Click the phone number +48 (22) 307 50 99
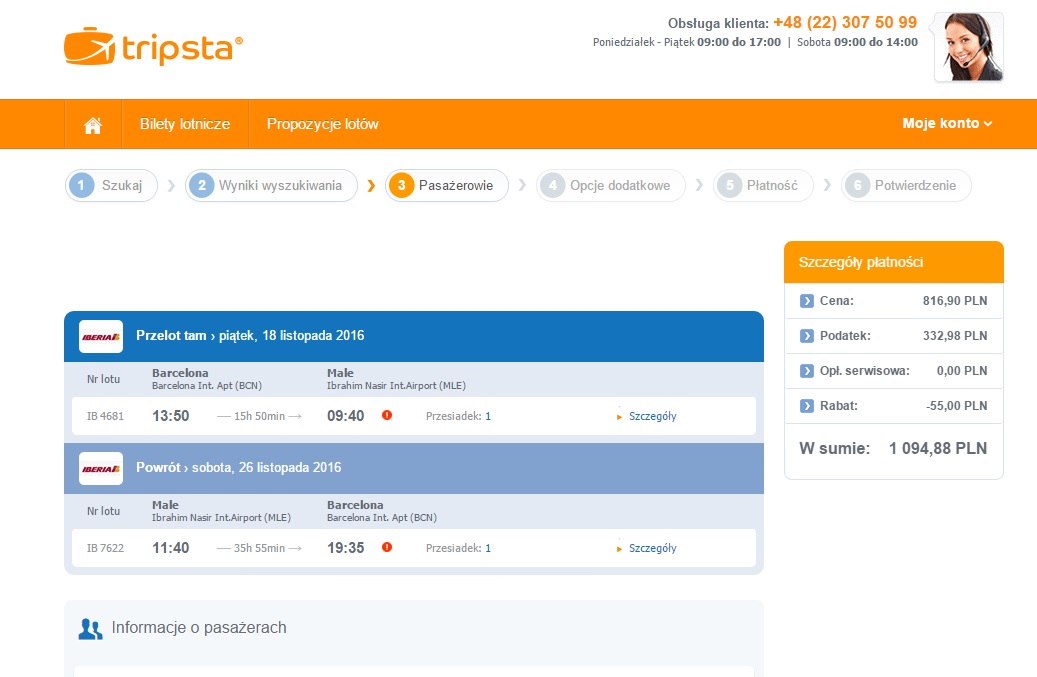Image resolution: width=1037 pixels, height=677 pixels. 845,22
